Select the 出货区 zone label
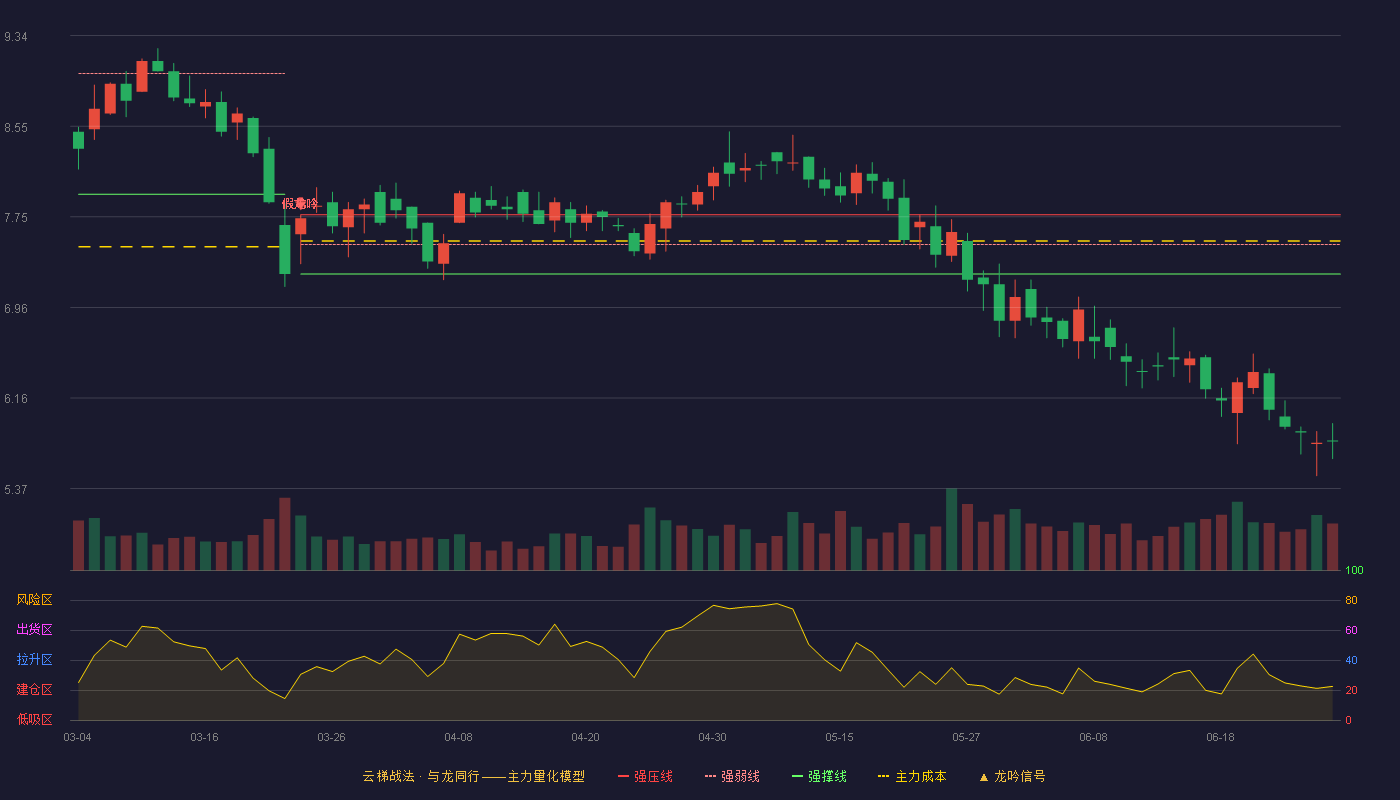The width and height of the screenshot is (1400, 800). (34, 630)
